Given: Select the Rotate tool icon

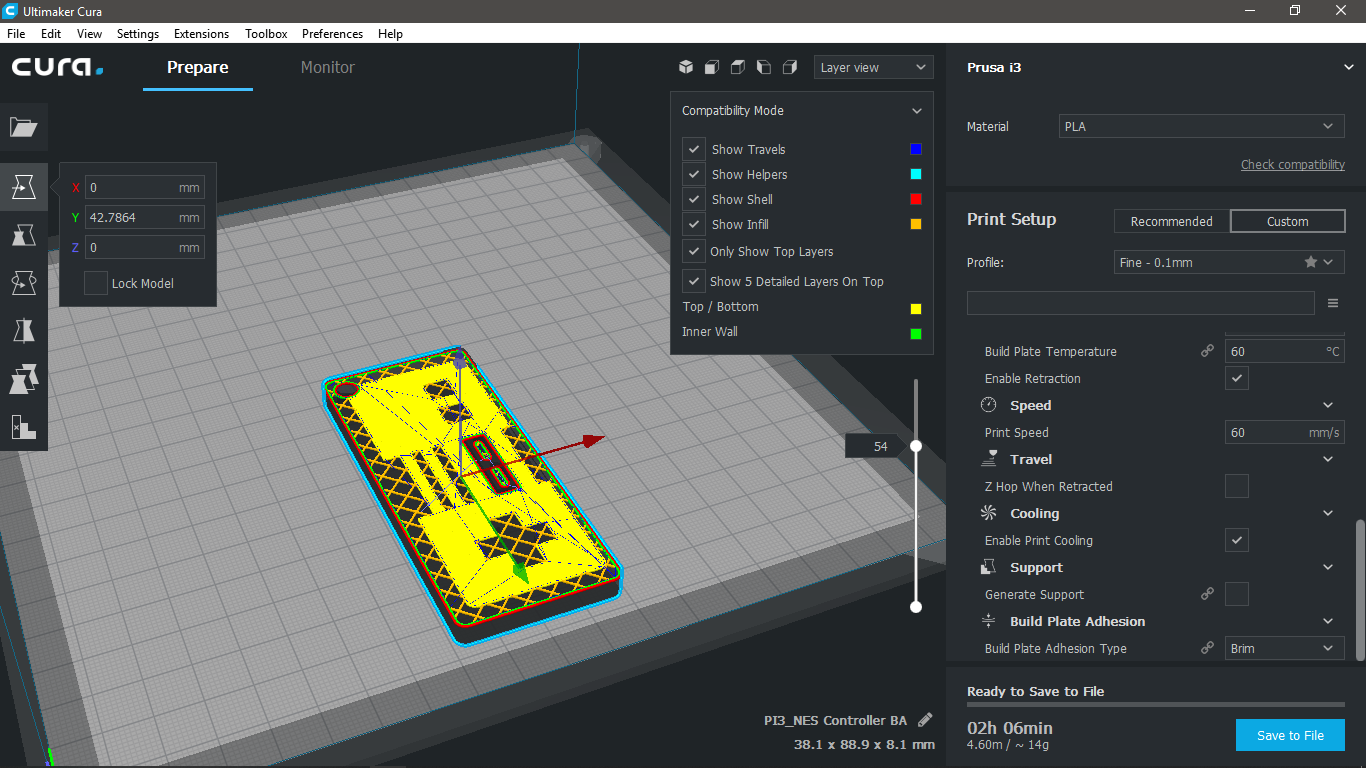Looking at the screenshot, I should 23,283.
